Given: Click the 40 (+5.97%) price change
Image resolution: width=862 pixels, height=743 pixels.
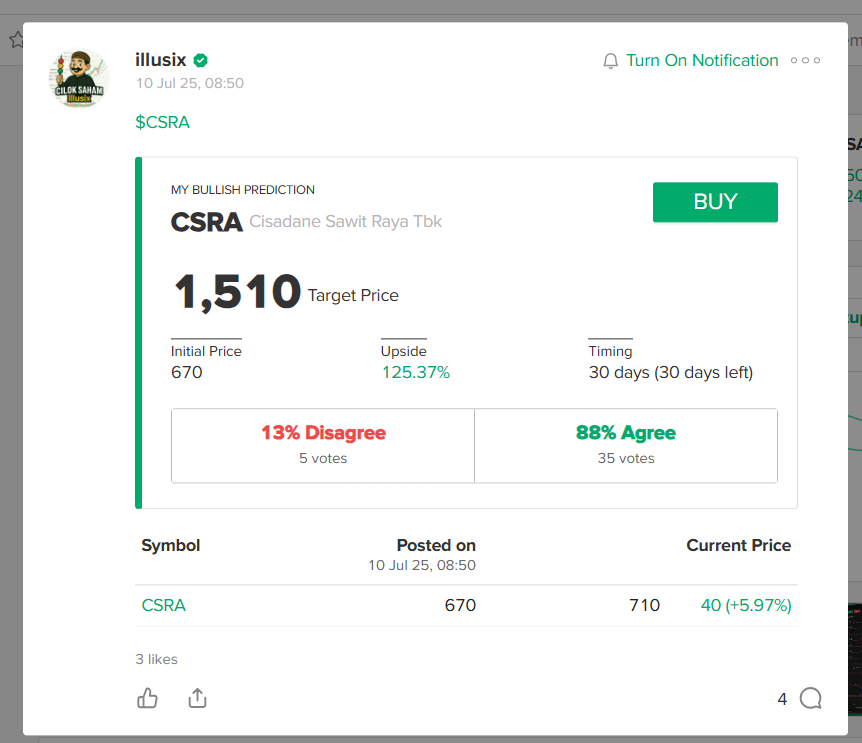Looking at the screenshot, I should tap(746, 605).
